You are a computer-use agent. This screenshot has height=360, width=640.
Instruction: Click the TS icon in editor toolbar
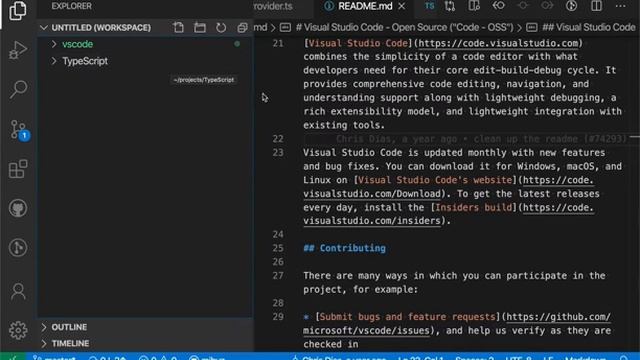tap(429, 6)
